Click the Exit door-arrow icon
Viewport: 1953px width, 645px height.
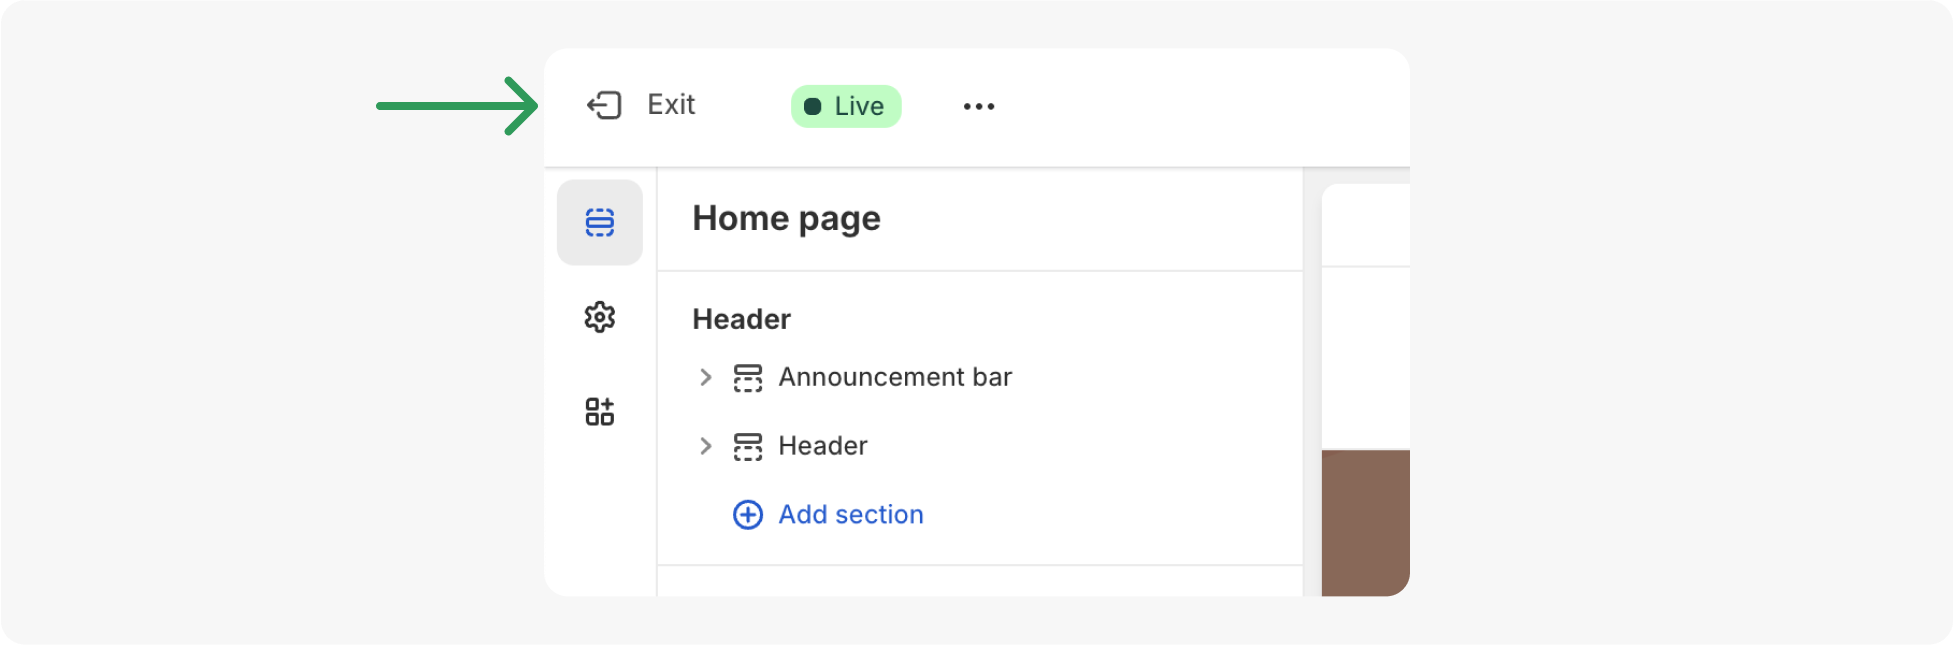pos(604,105)
